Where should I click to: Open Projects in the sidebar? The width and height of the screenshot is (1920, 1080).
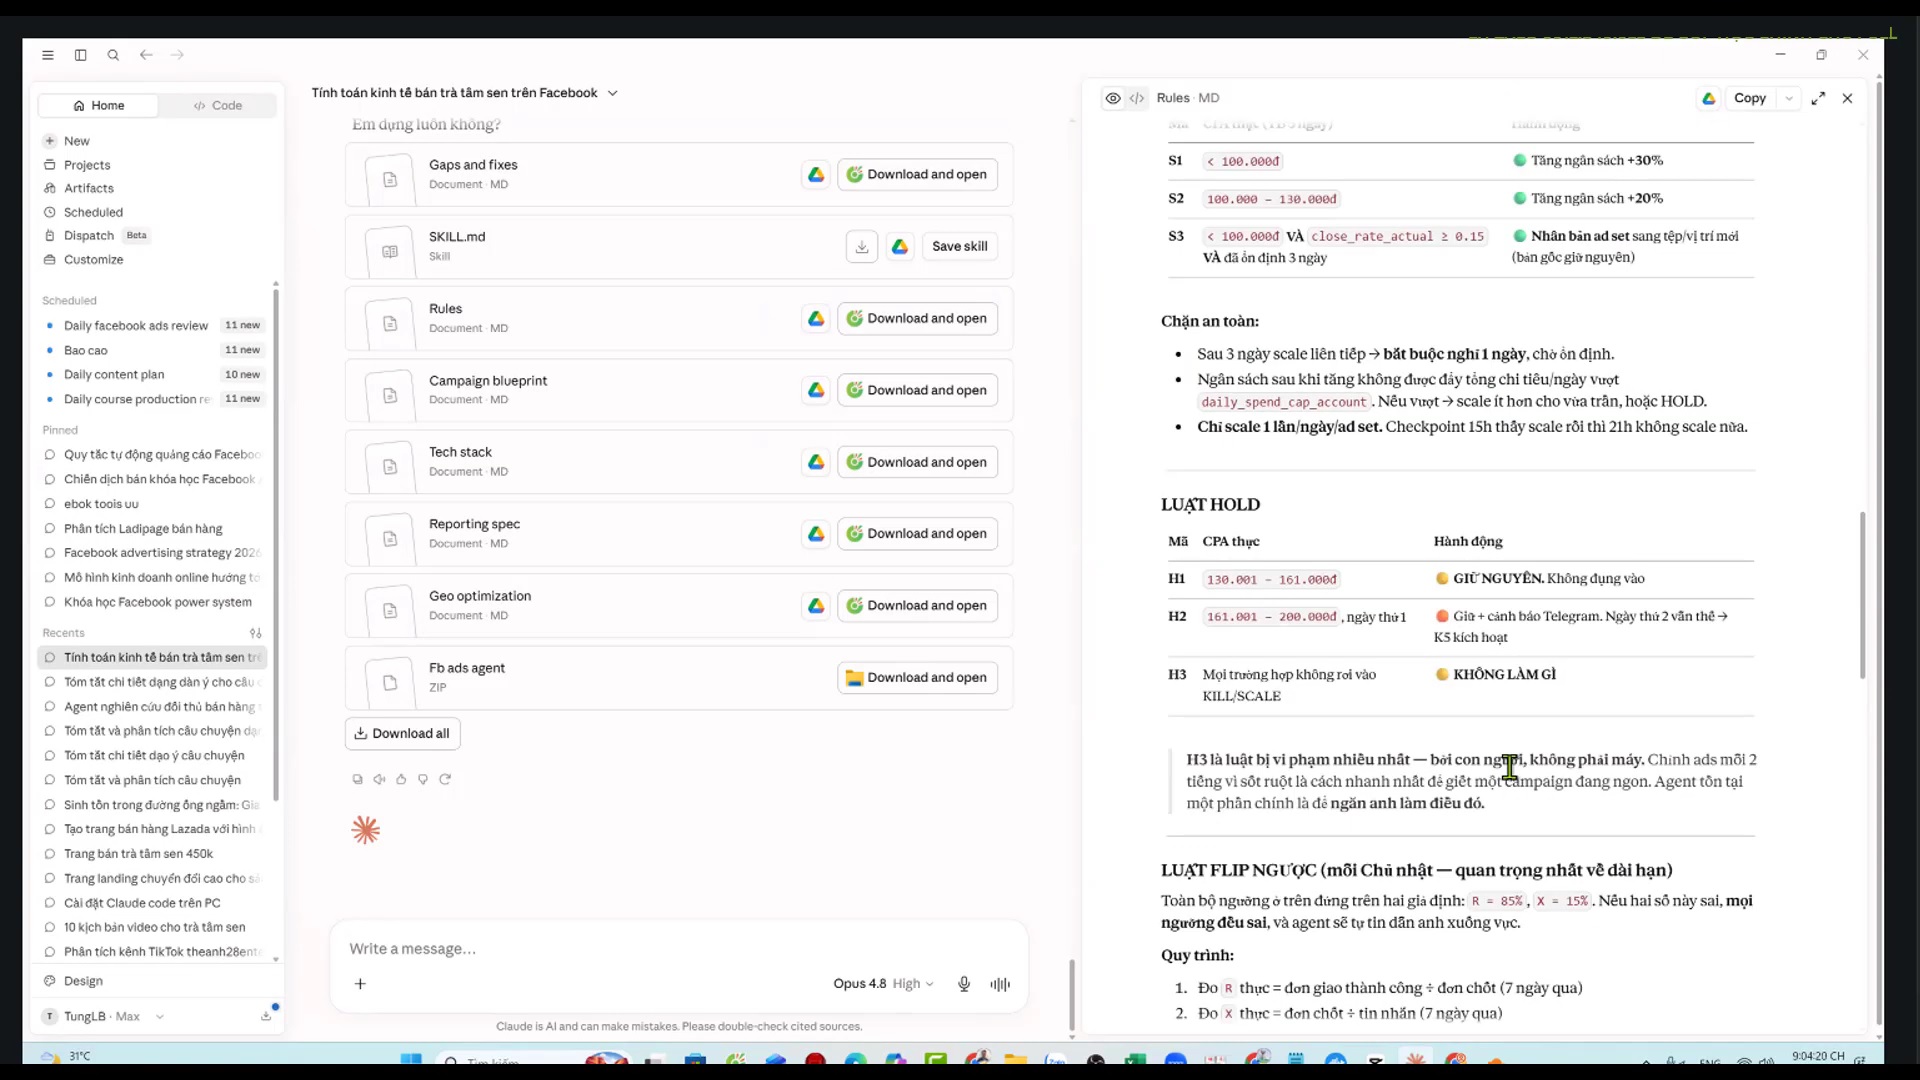tap(87, 165)
